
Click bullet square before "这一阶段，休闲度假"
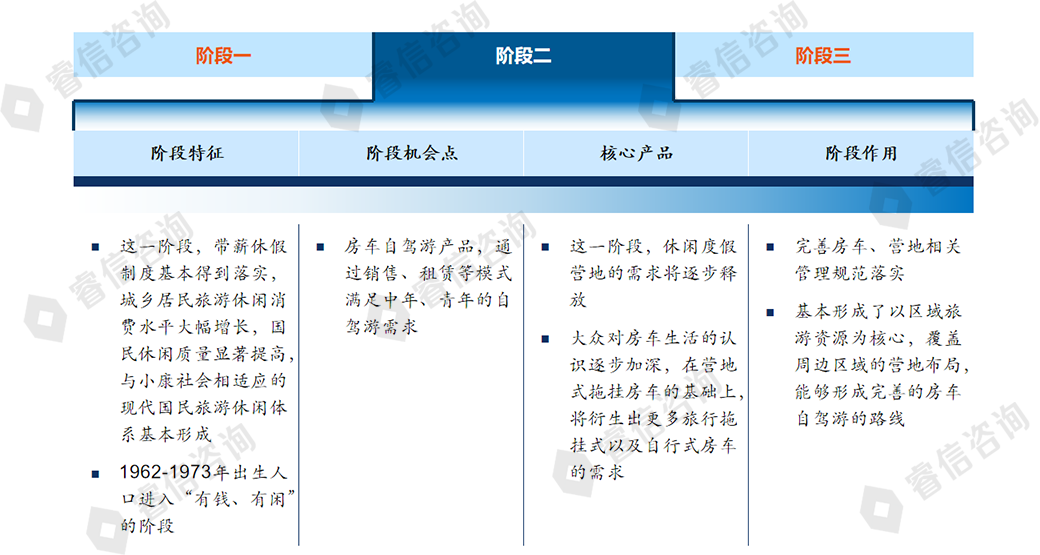pos(546,246)
